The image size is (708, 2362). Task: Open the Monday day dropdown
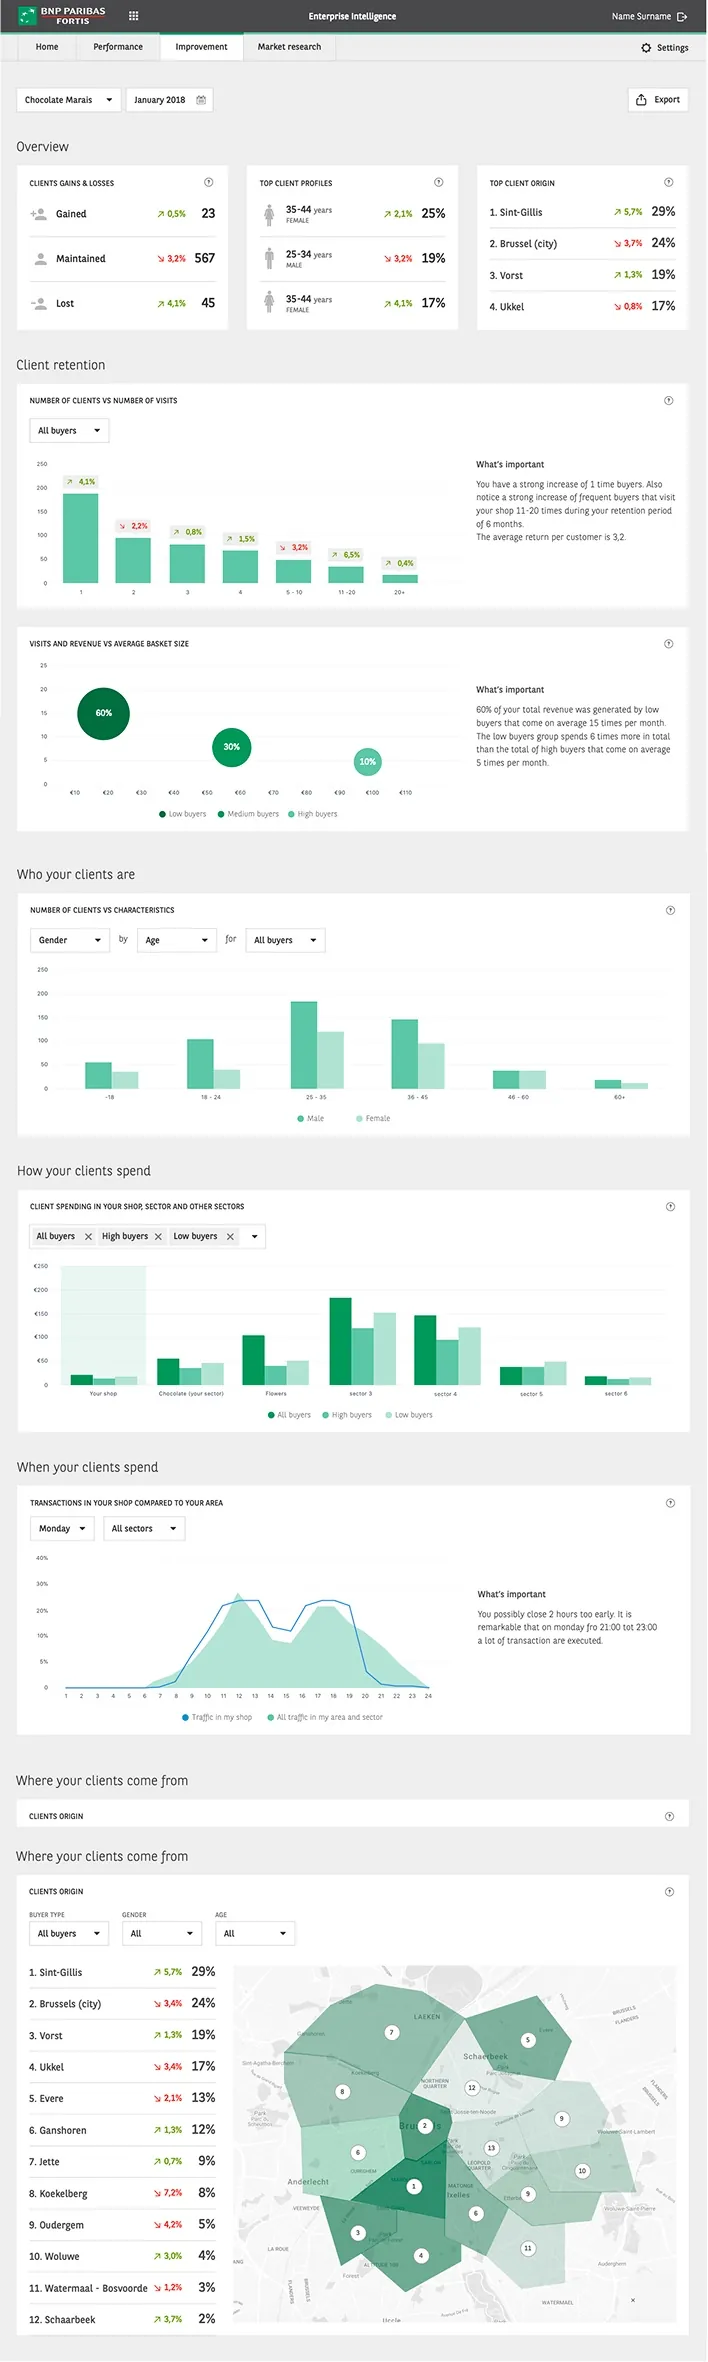click(x=62, y=1528)
